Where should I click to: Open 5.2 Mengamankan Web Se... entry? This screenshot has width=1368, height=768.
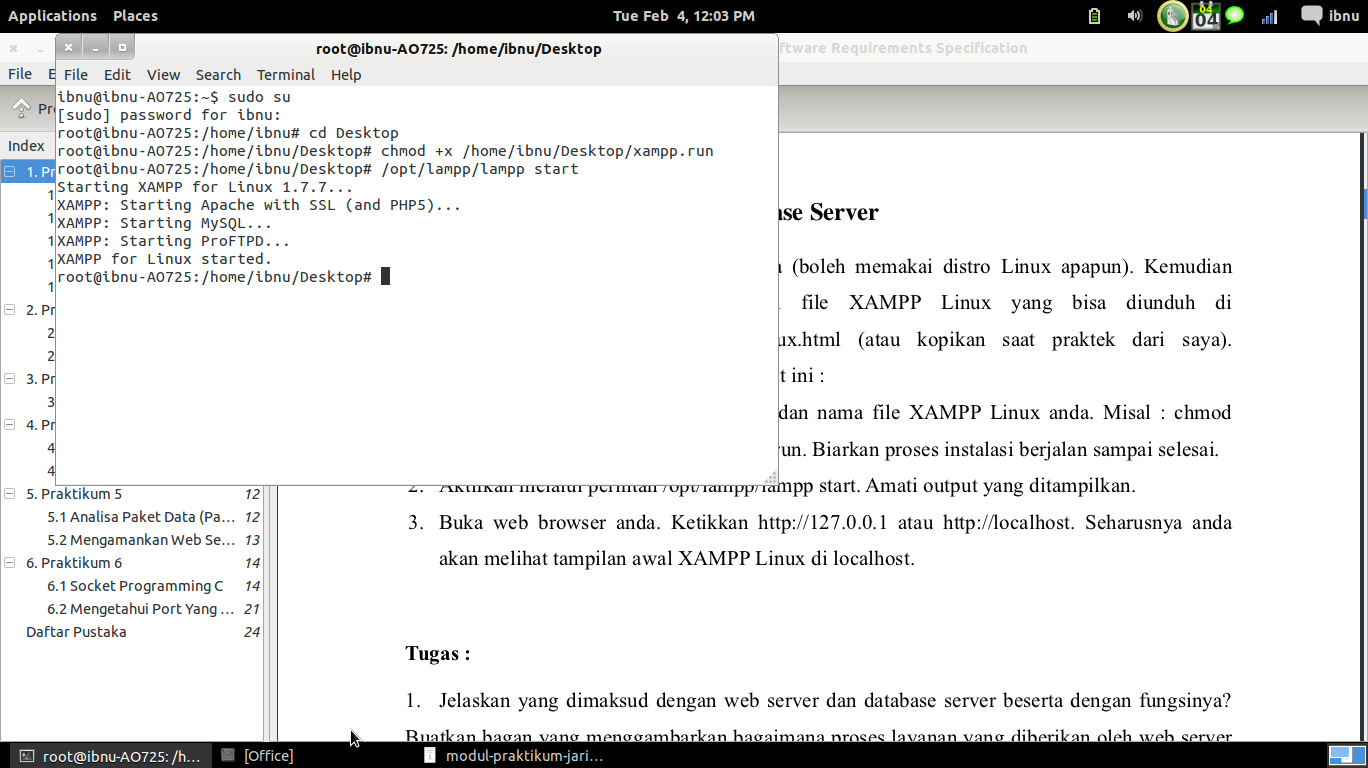141,540
